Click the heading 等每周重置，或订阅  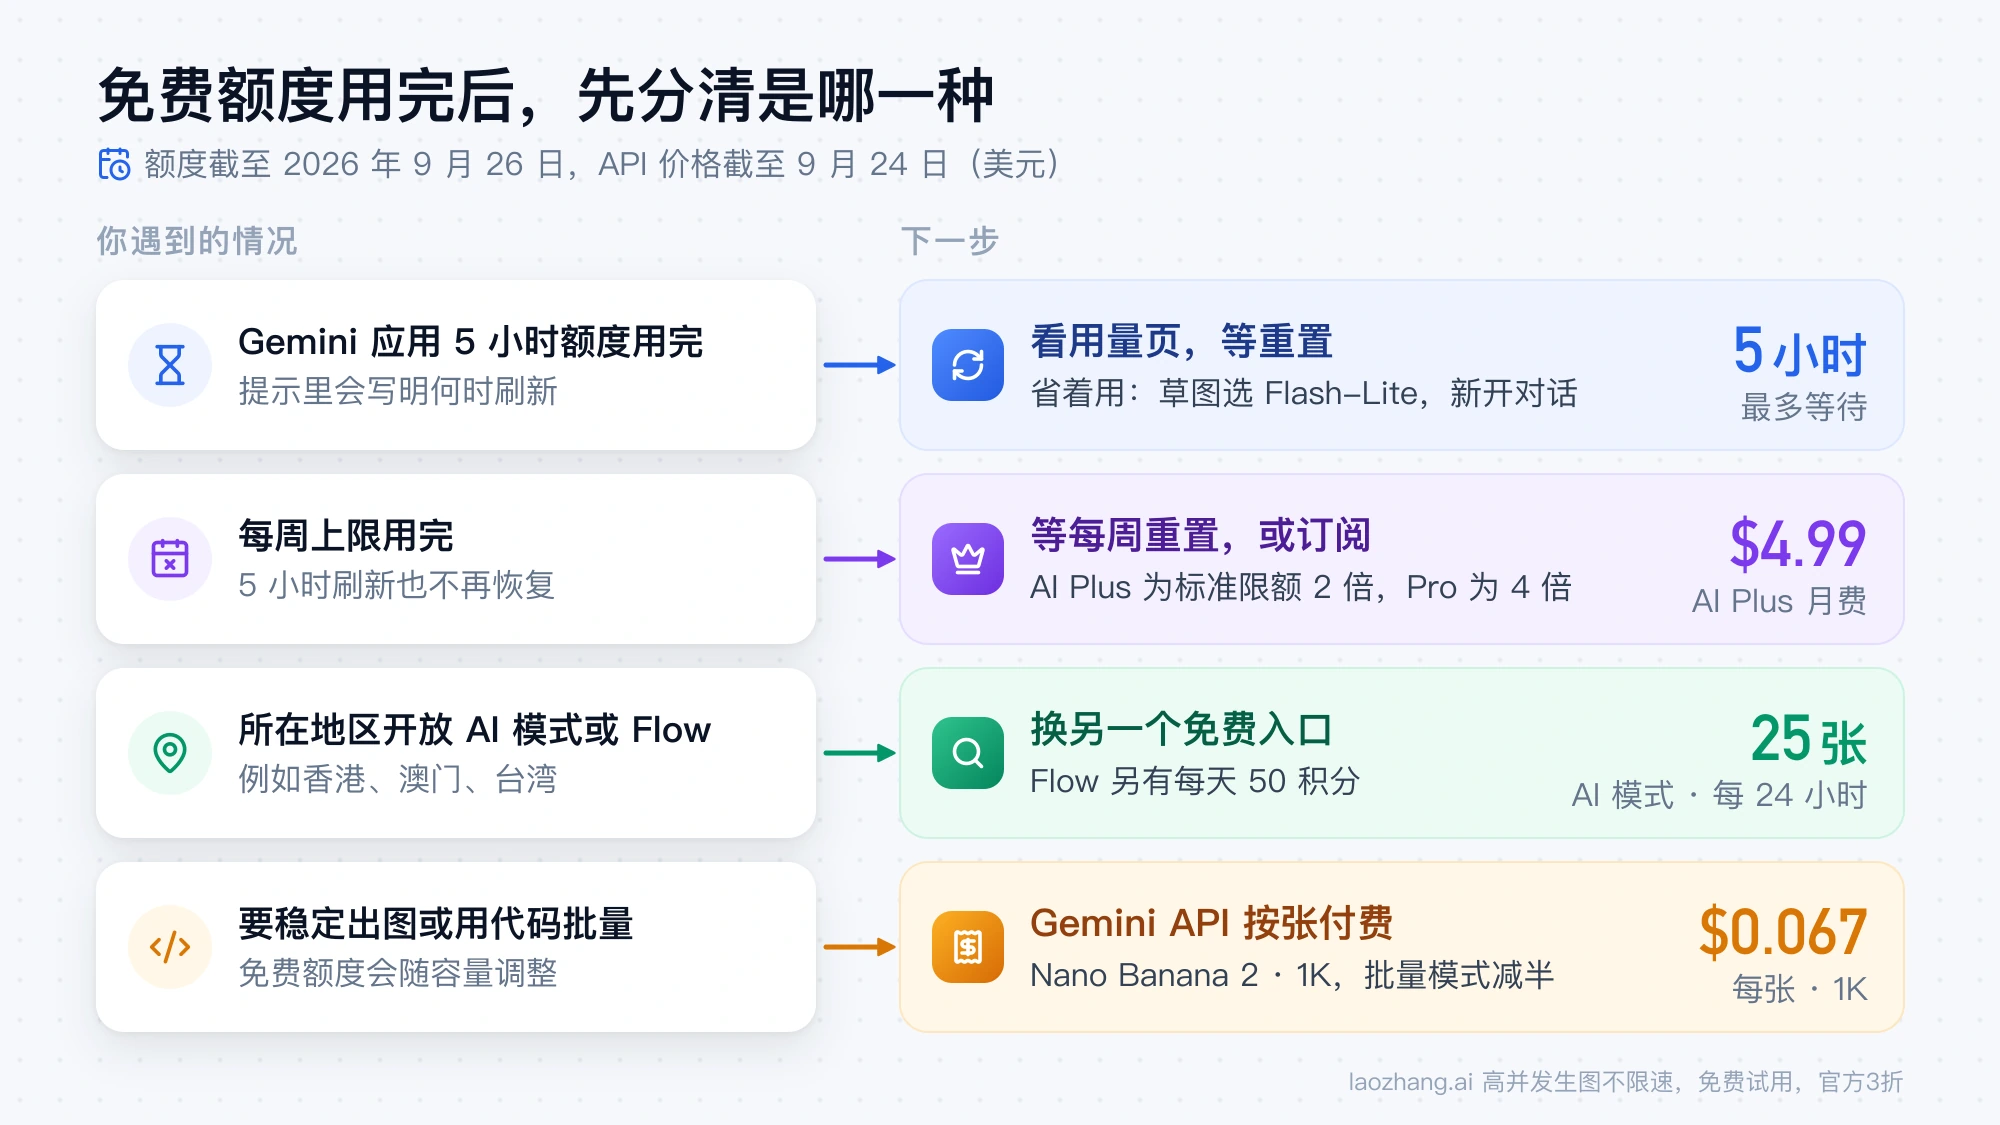tap(1201, 536)
